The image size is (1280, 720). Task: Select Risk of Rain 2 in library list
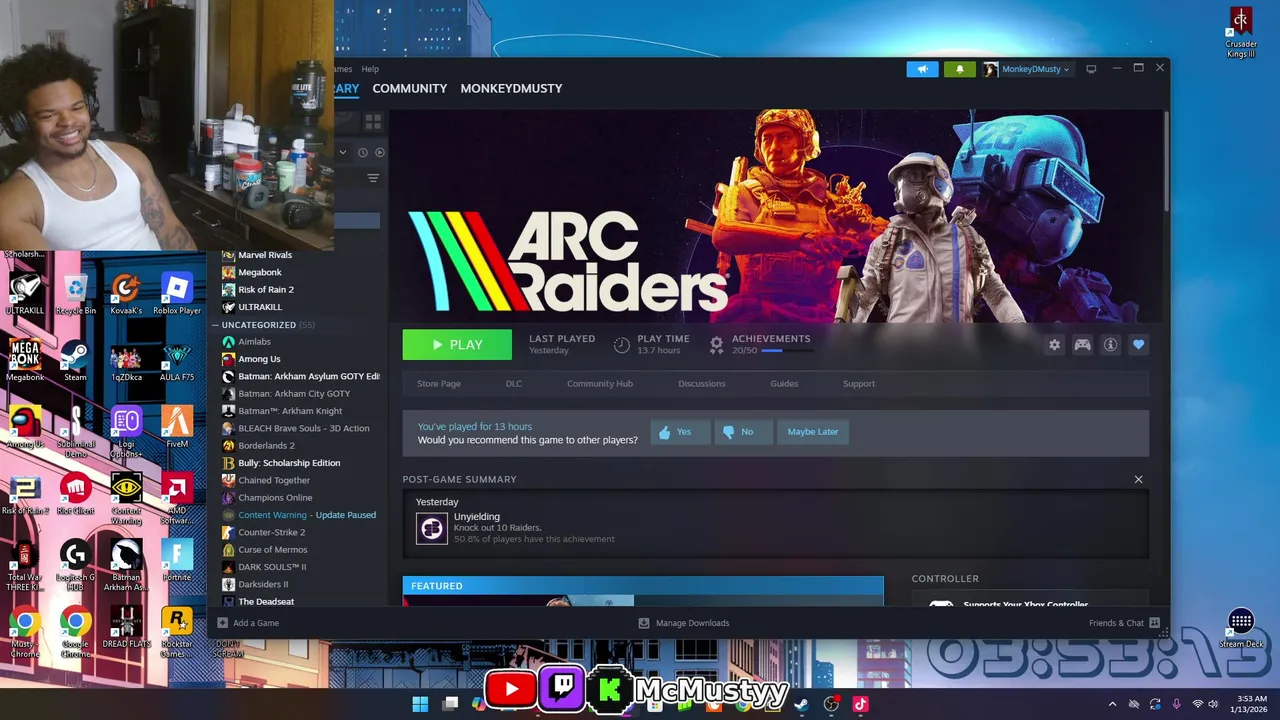pyautogui.click(x=265, y=290)
